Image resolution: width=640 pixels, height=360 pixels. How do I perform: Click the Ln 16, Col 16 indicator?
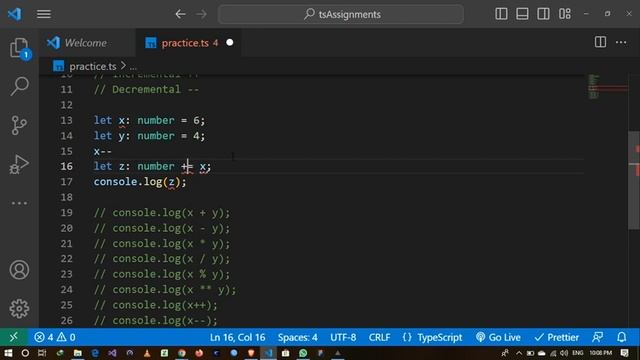click(238, 338)
